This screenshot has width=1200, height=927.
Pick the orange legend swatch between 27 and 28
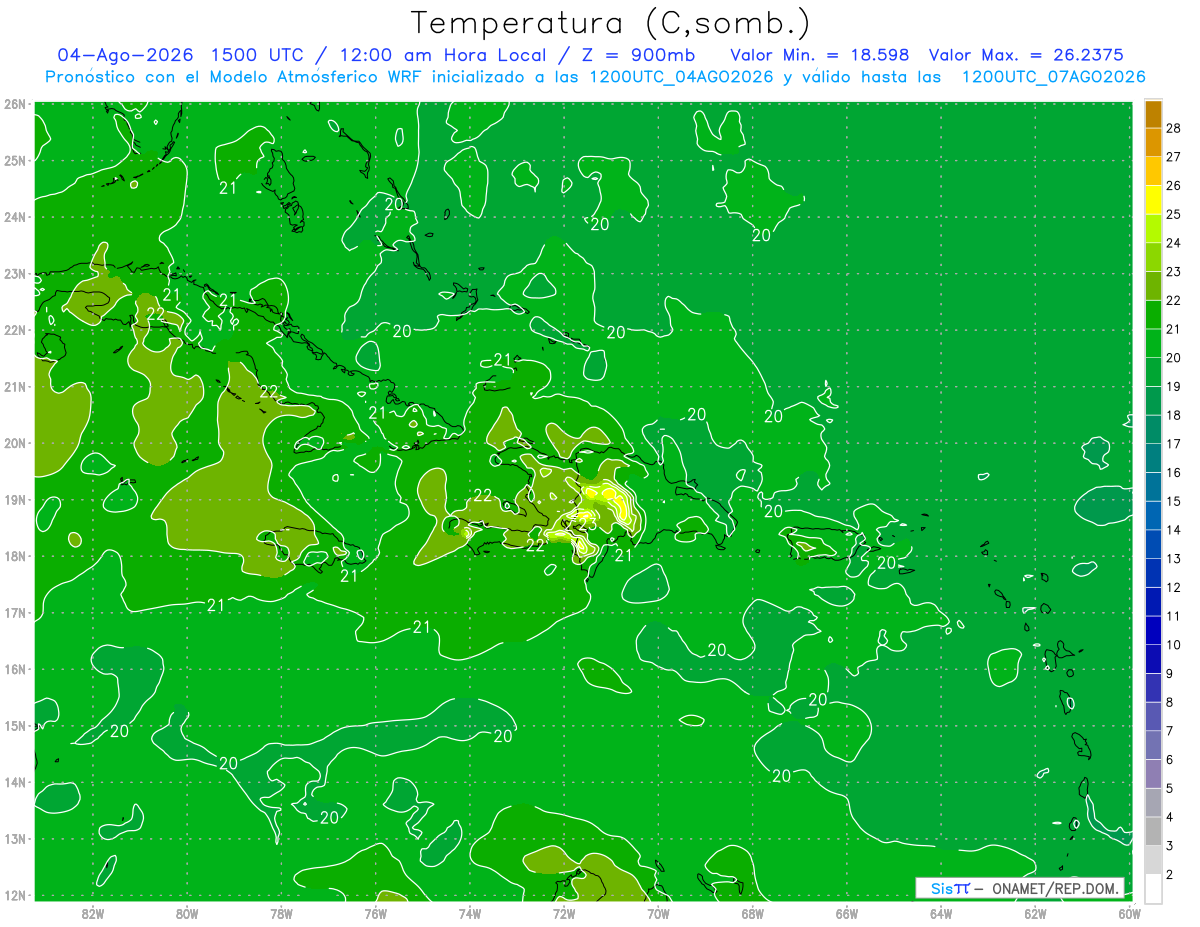[x=1153, y=143]
